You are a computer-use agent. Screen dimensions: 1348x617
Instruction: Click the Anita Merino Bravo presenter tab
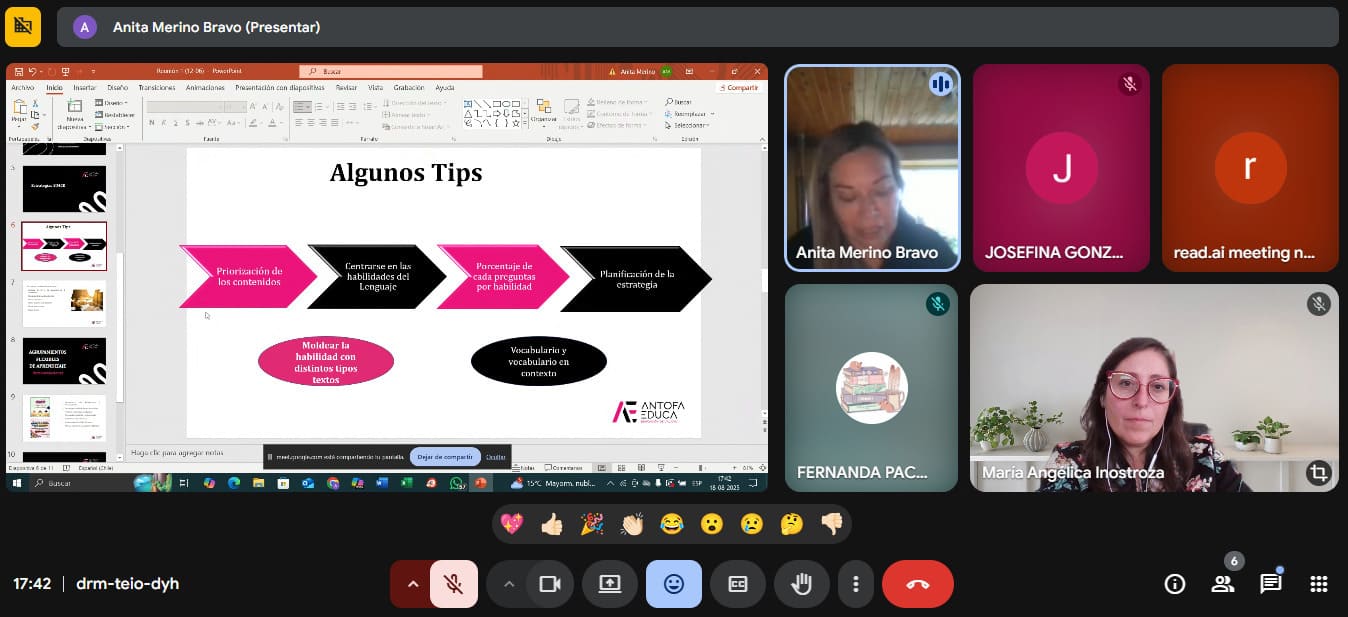(216, 27)
